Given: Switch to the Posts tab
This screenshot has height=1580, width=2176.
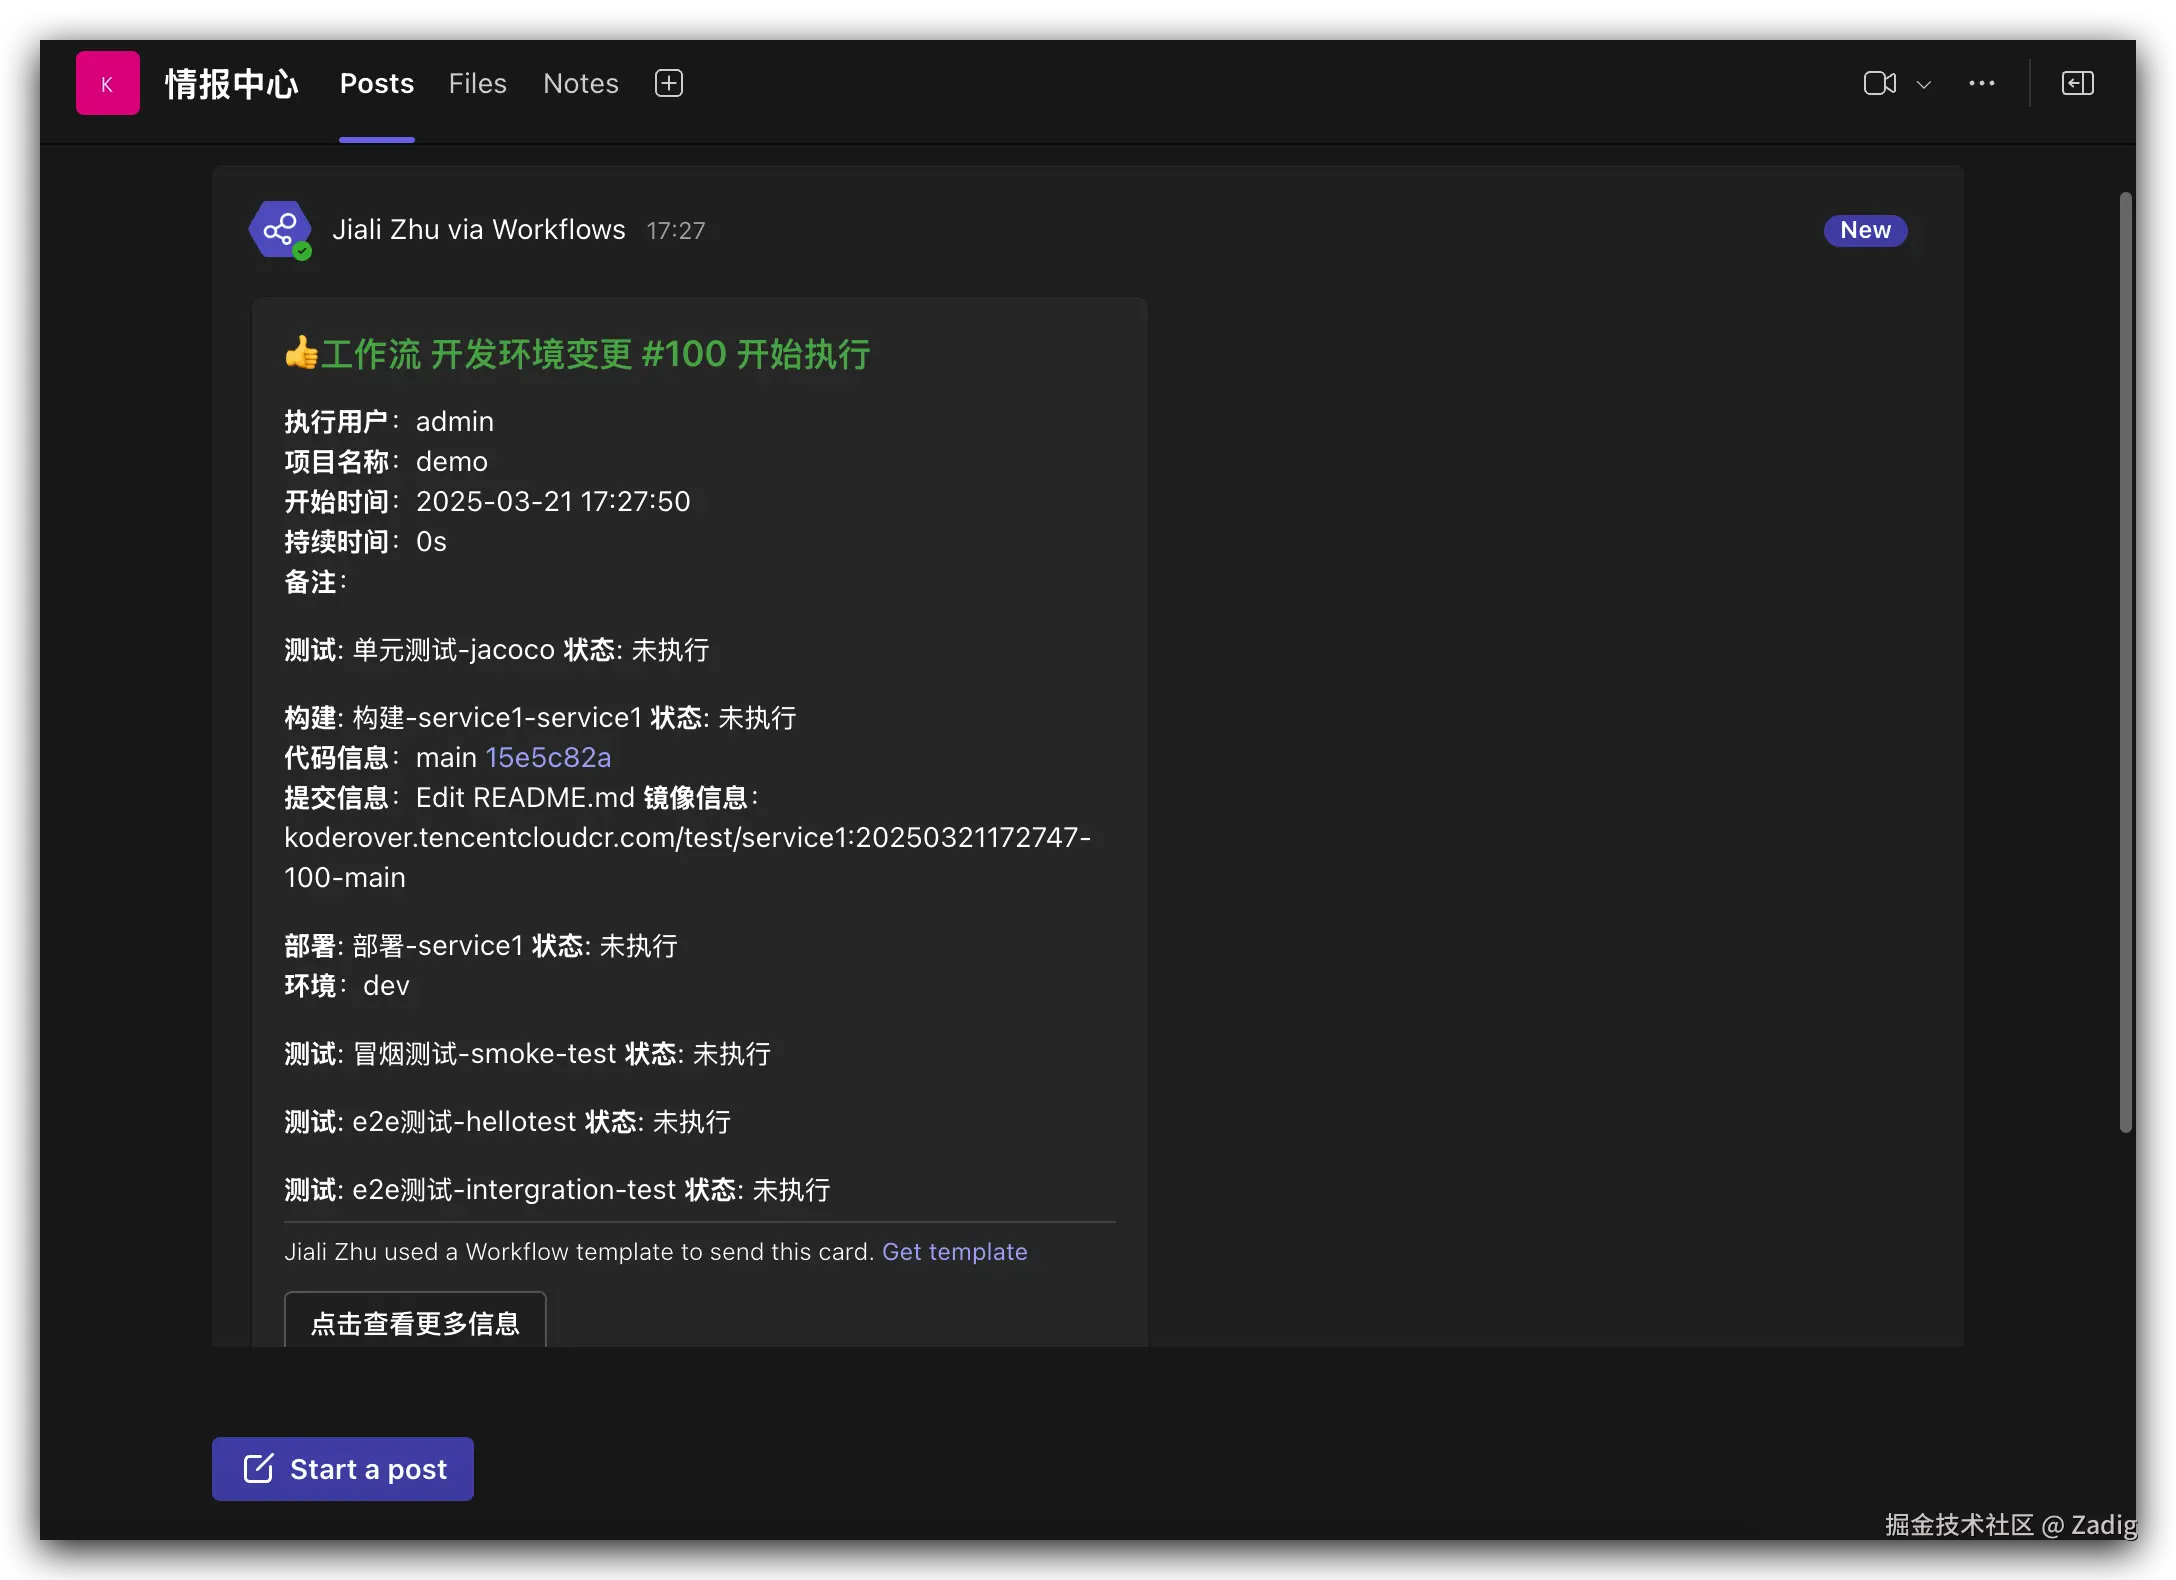Looking at the screenshot, I should point(376,84).
